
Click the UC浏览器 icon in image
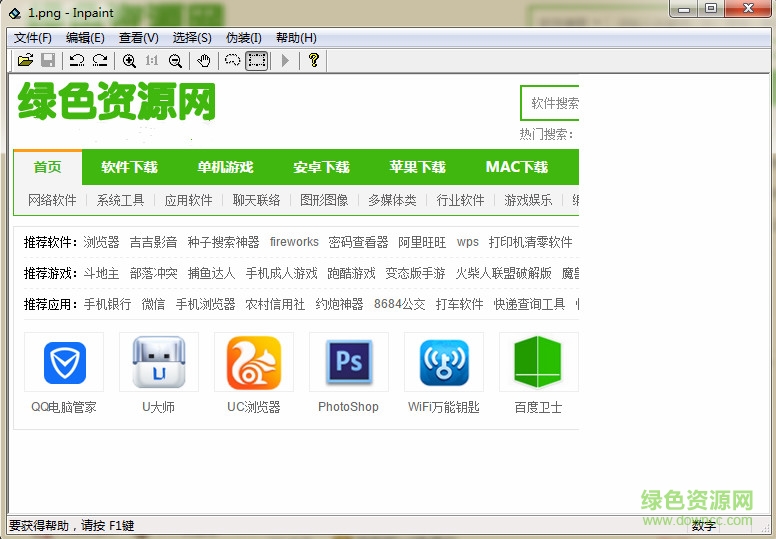tap(254, 362)
